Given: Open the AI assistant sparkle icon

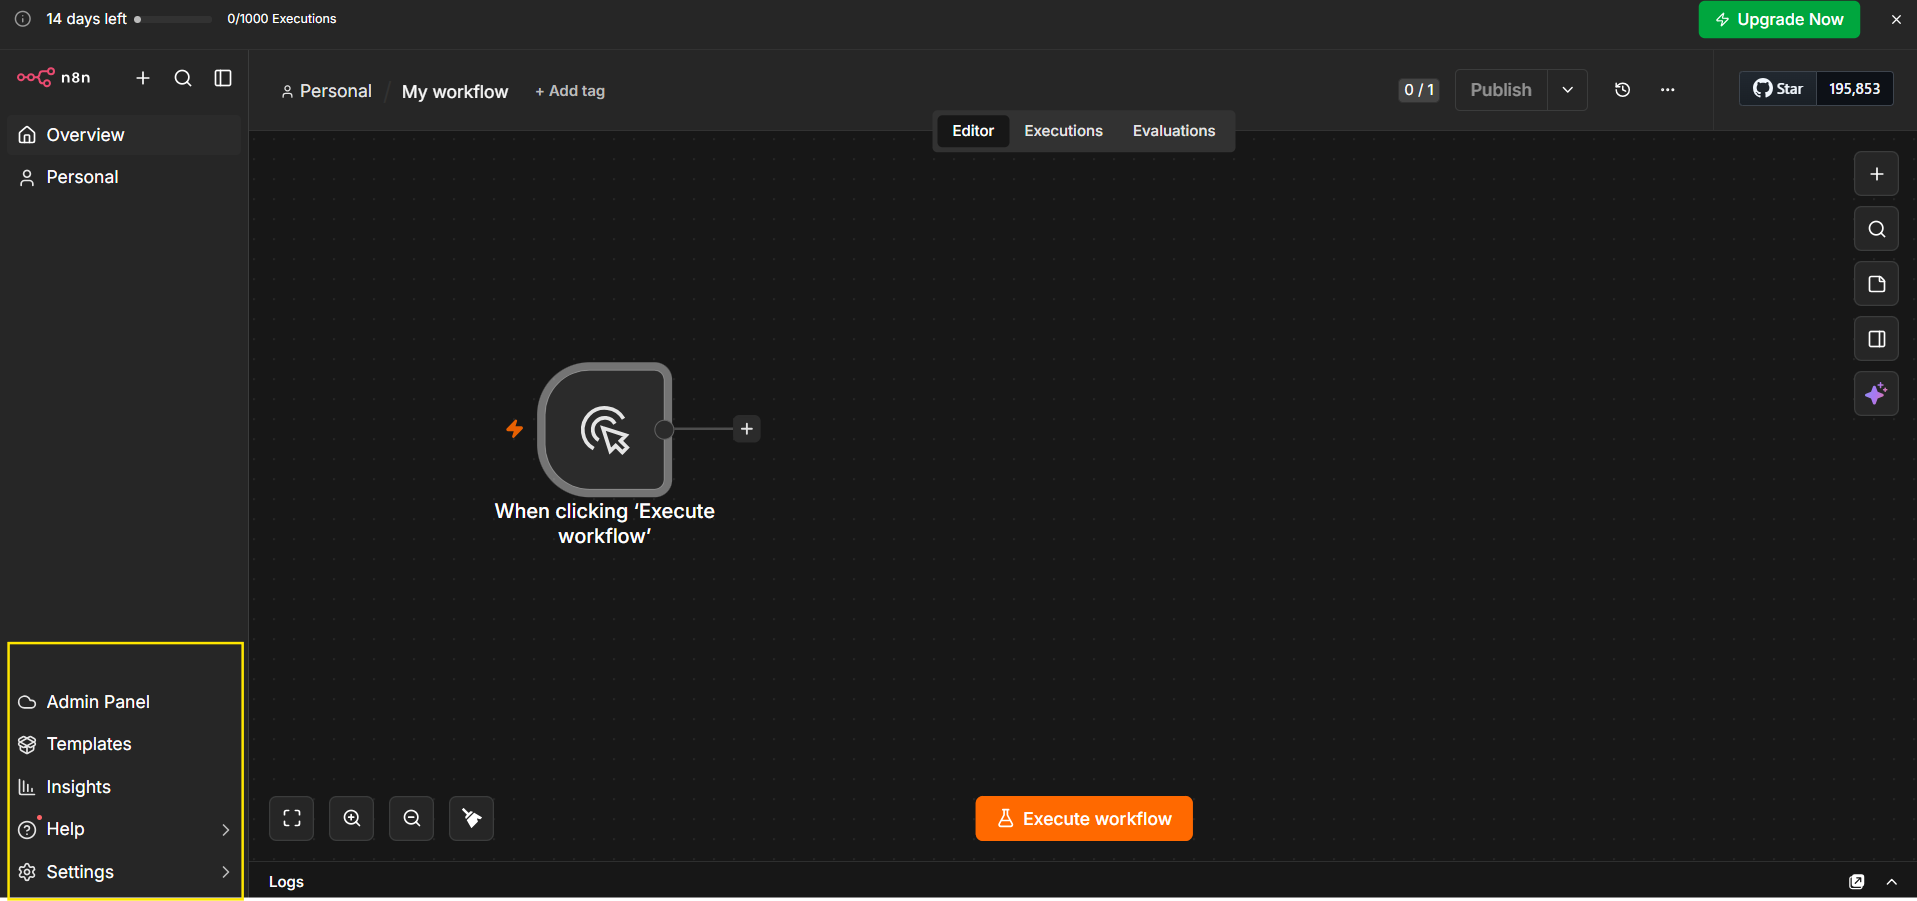Looking at the screenshot, I should (x=1876, y=394).
